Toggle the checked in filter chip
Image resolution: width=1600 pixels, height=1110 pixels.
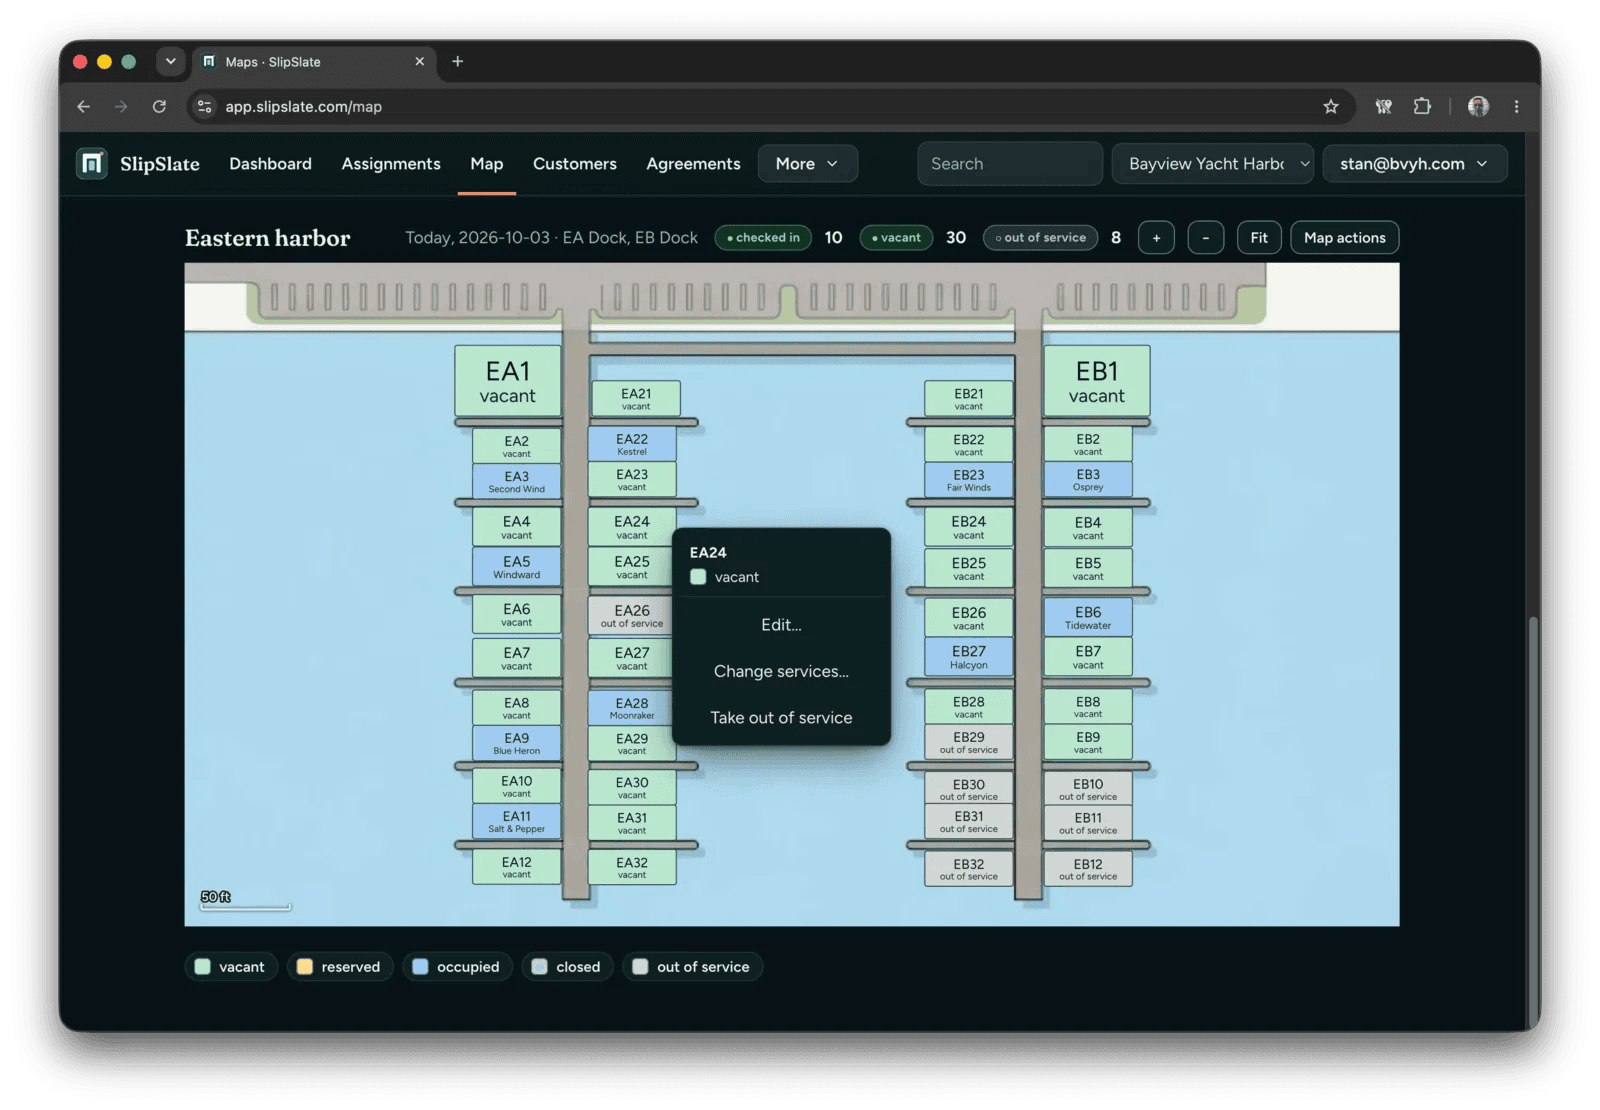[763, 237]
